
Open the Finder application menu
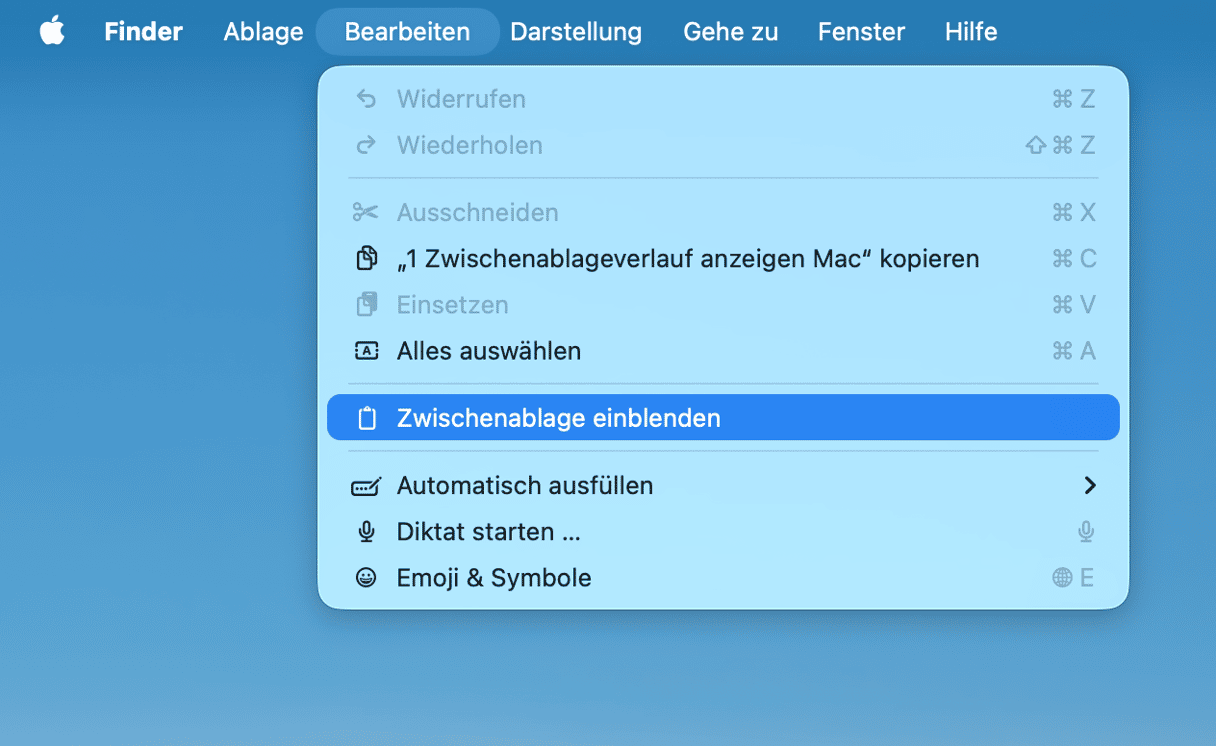pyautogui.click(x=143, y=32)
